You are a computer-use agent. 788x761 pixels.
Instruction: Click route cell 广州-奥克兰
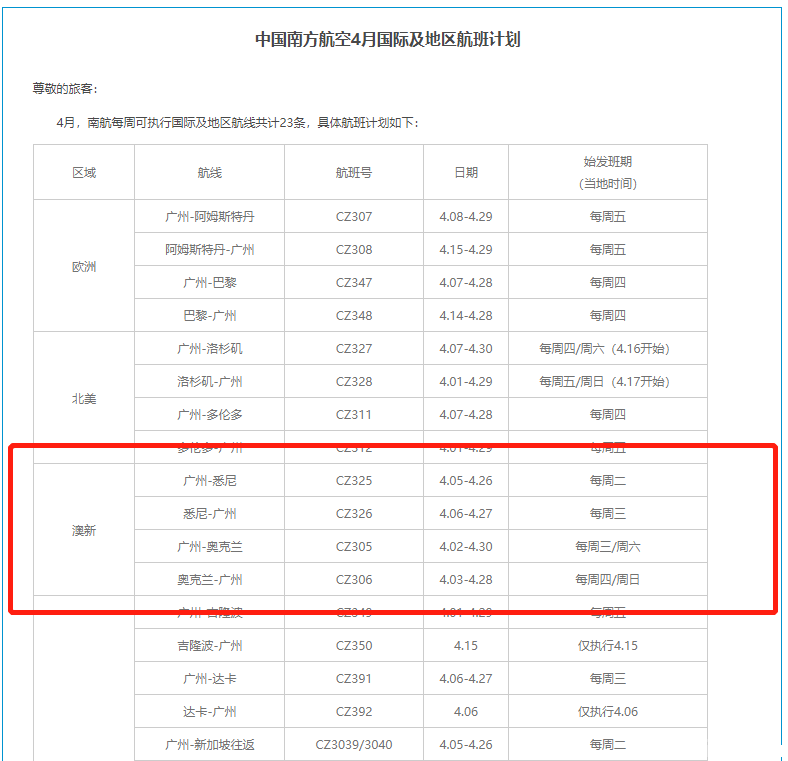pos(210,546)
